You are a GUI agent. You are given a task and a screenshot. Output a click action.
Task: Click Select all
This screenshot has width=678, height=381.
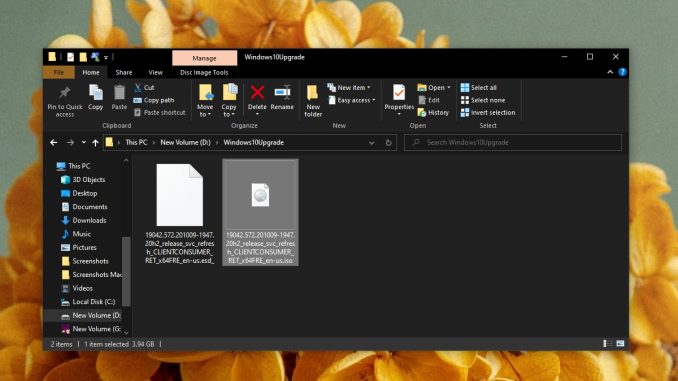tap(479, 88)
